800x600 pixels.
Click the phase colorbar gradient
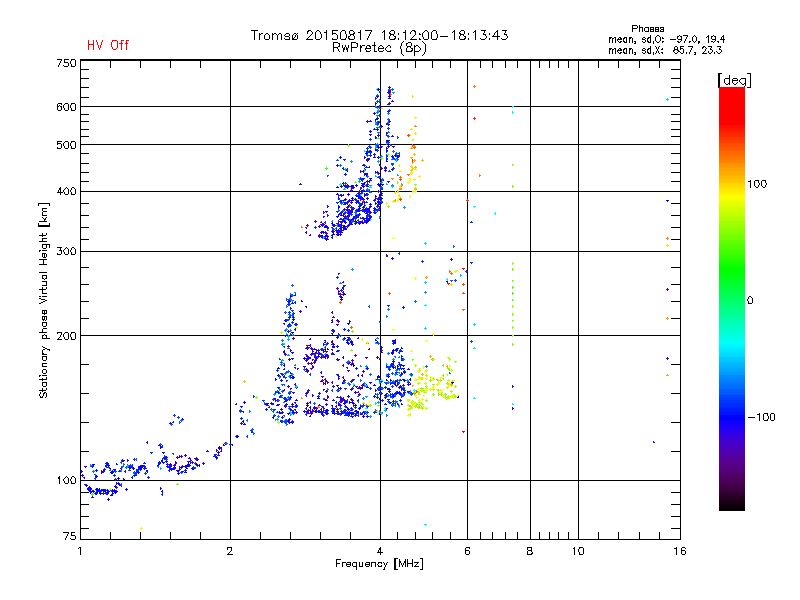[732, 298]
